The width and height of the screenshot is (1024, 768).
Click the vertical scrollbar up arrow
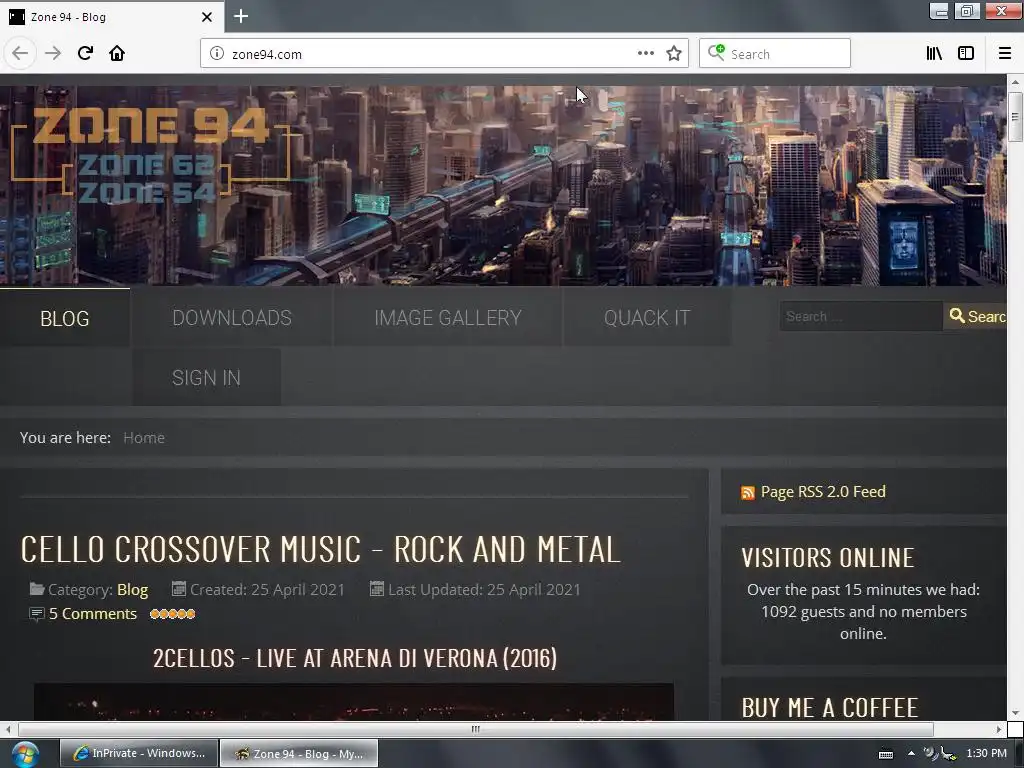tap(1015, 82)
